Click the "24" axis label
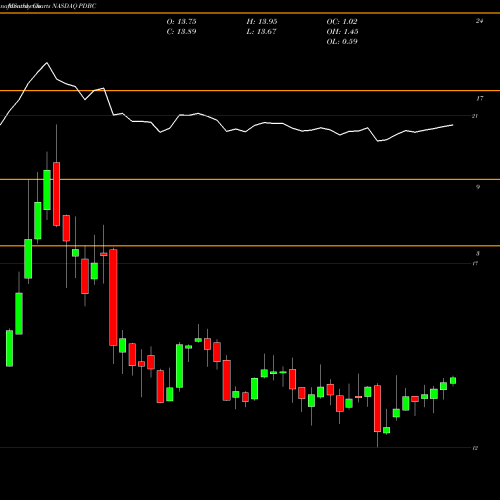 click(479, 21)
